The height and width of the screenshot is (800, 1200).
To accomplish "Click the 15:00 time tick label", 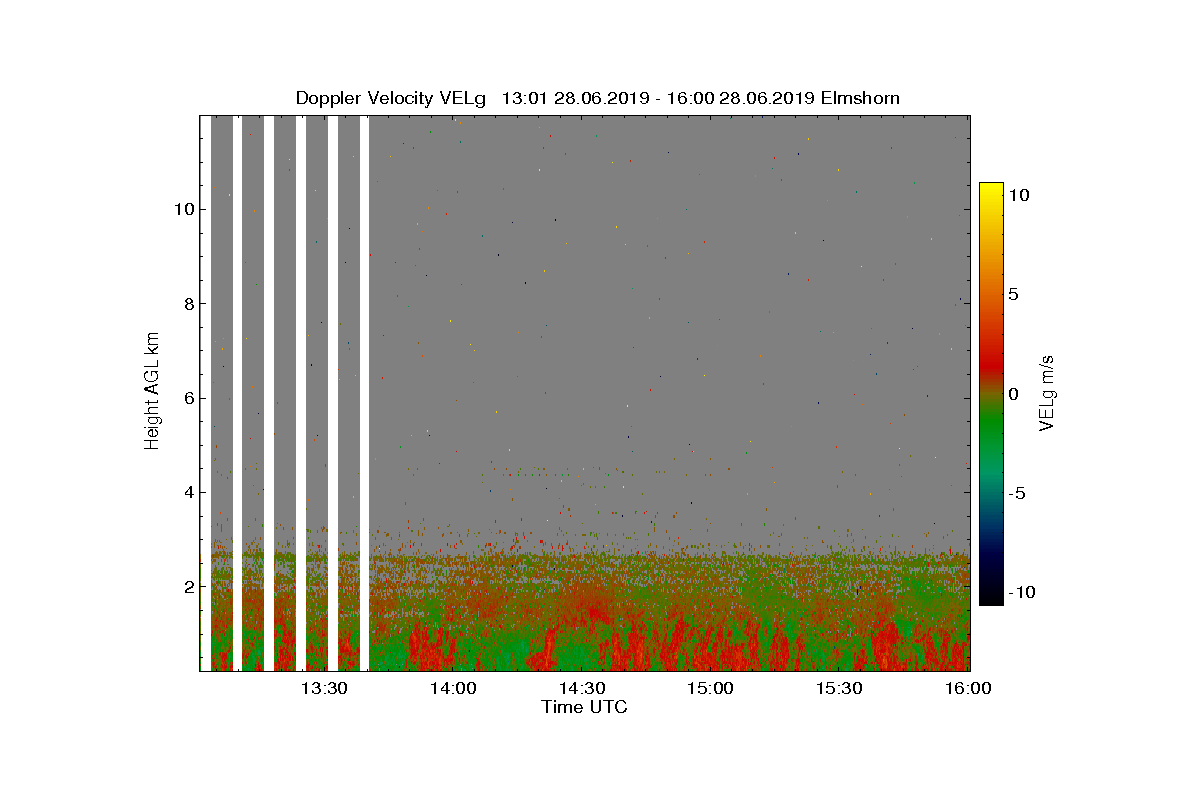I will 711,688.
